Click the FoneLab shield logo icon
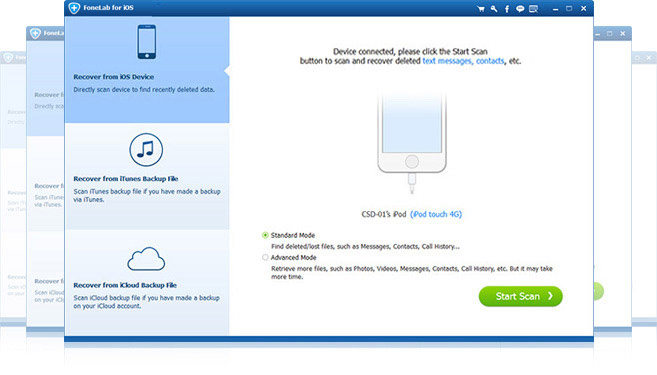Screen dimensions: 657x375 (x=74, y=8)
